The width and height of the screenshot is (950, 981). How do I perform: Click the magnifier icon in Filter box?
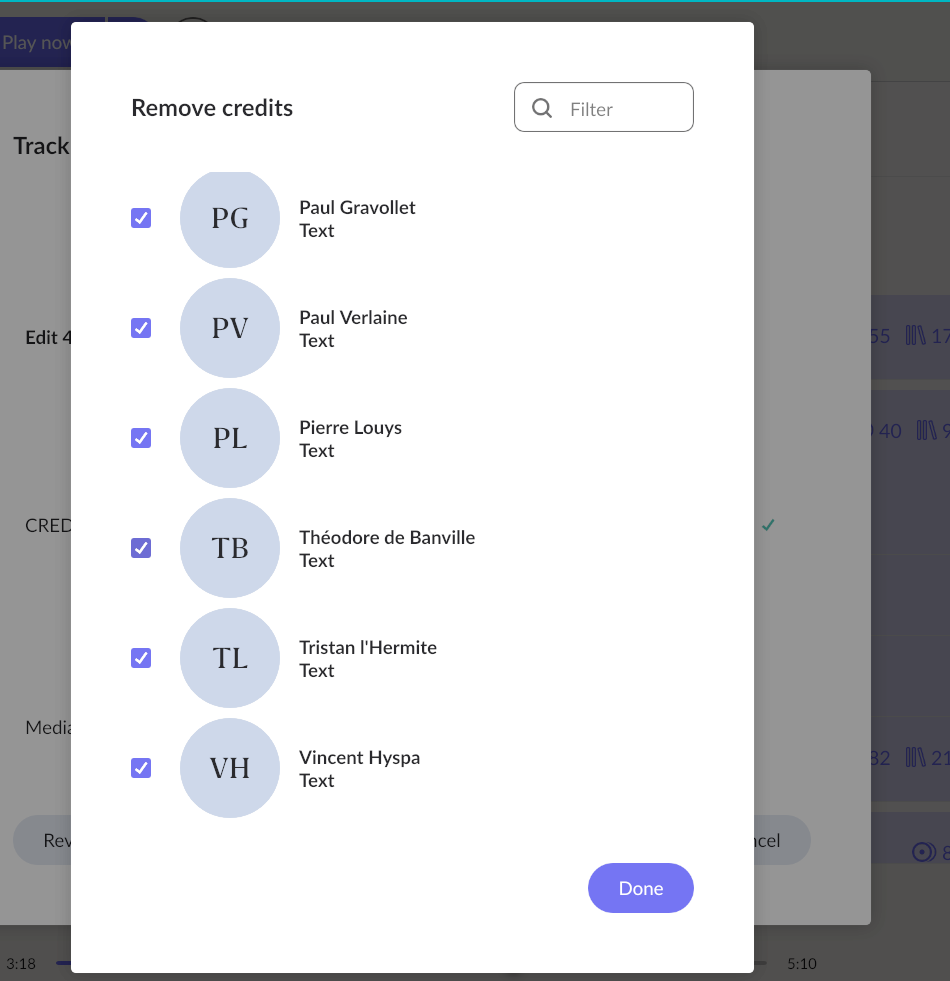542,108
